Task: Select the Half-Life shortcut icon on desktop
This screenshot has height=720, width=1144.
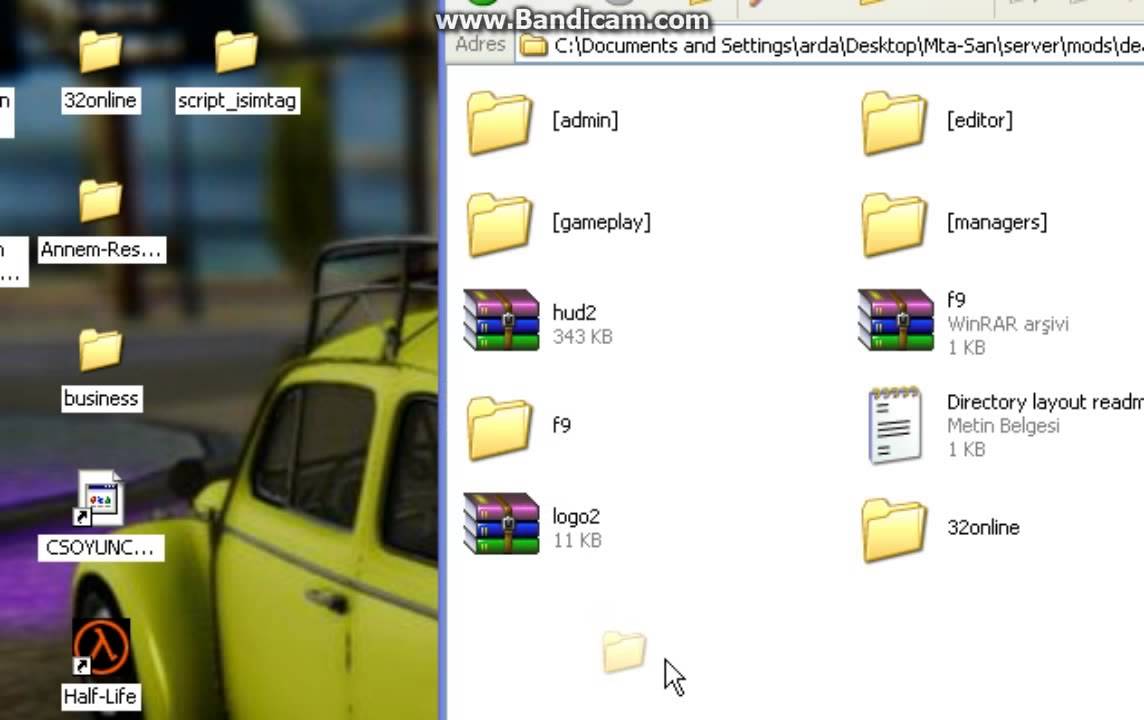Action: coord(101,647)
